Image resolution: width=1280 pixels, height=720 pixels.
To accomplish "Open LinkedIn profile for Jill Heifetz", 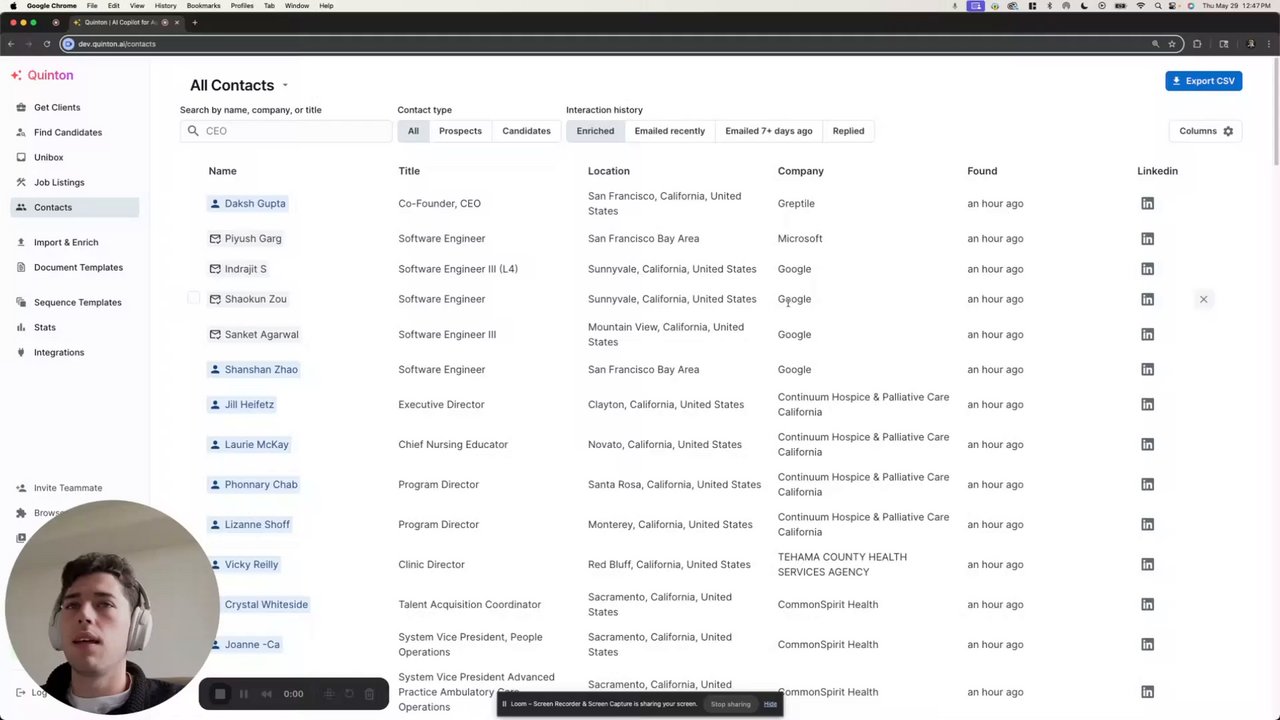I will coord(1147,404).
